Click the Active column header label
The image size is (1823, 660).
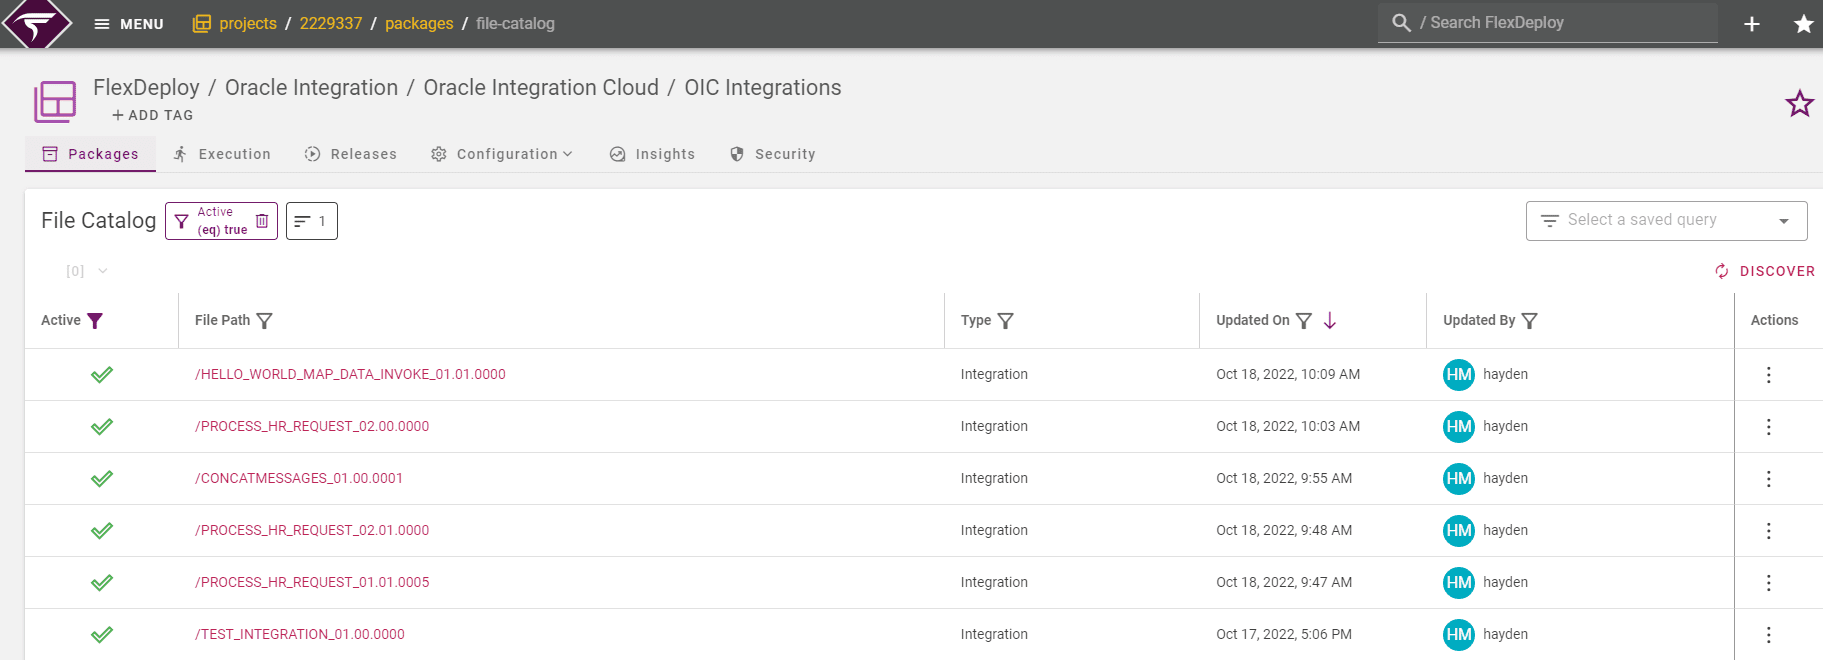click(x=61, y=320)
